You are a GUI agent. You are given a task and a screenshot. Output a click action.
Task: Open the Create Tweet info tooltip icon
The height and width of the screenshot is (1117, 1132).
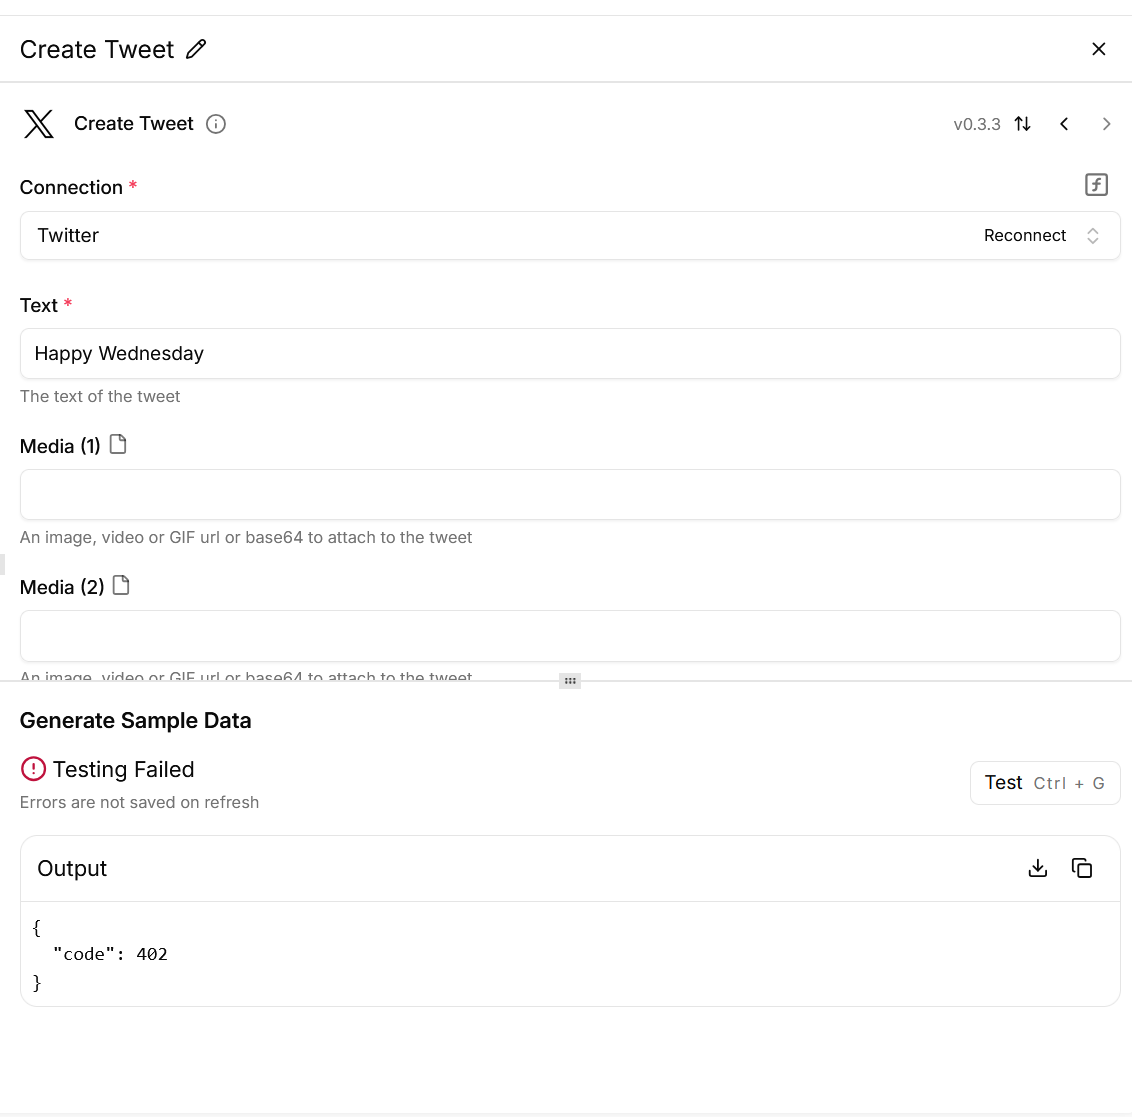[x=216, y=124]
